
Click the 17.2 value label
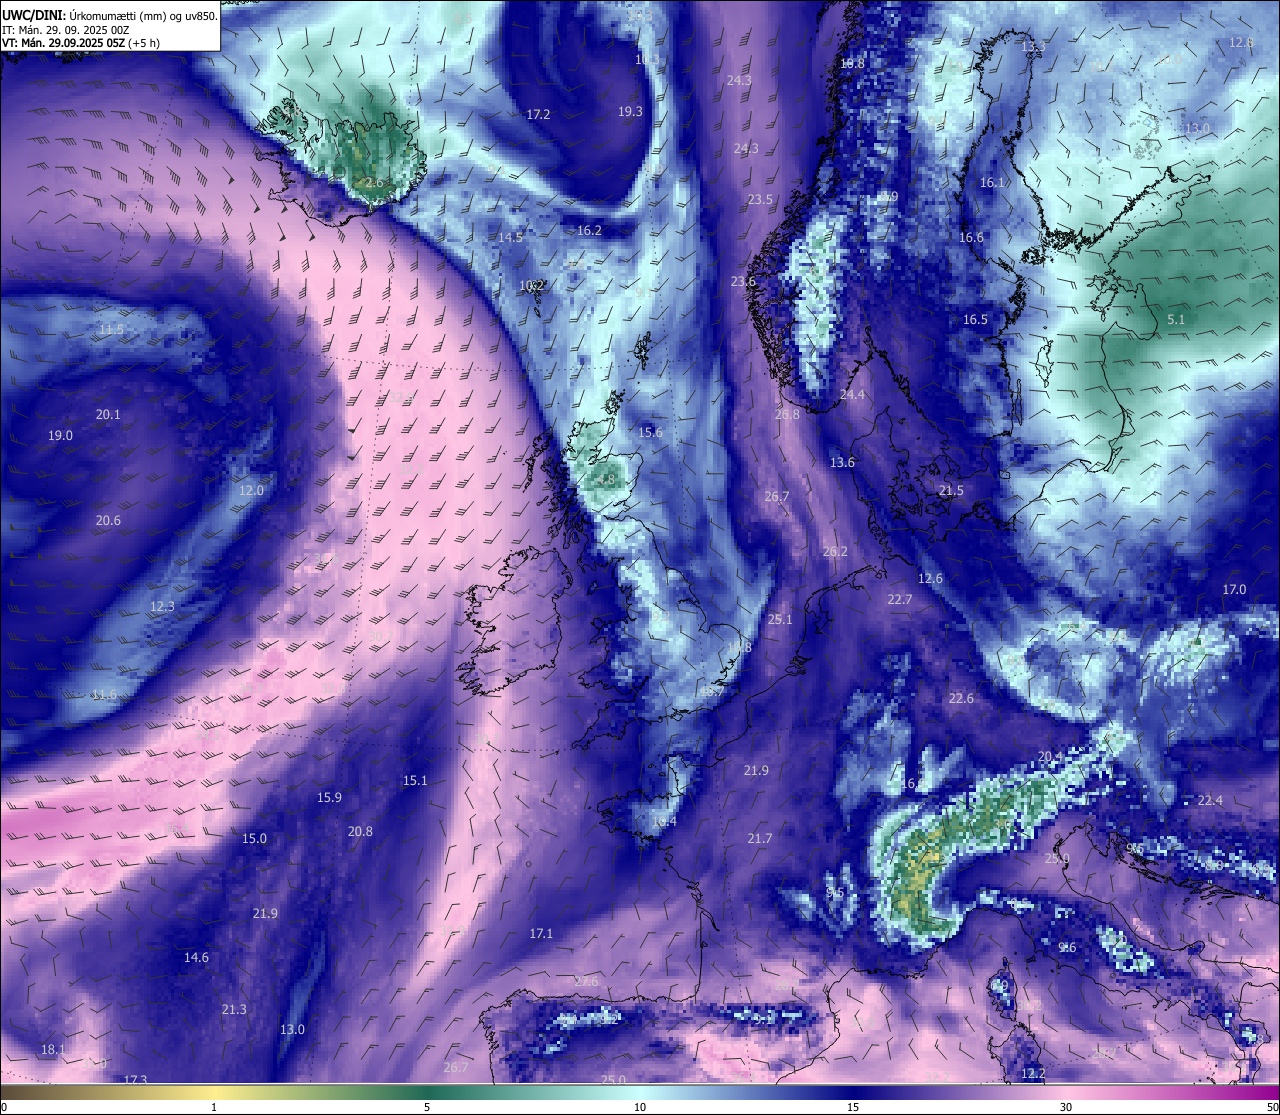coord(538,115)
